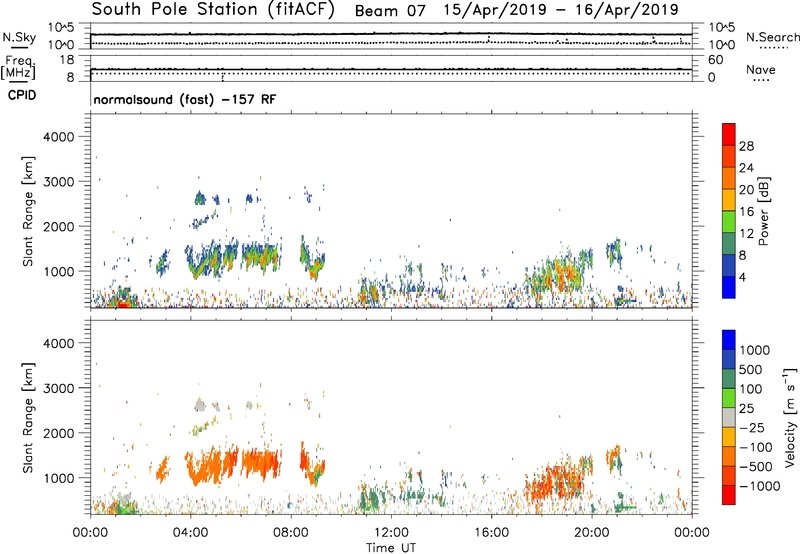Click the '24' label on the power colour bar
Image resolution: width=800 pixels, height=554 pixels.
746,168
